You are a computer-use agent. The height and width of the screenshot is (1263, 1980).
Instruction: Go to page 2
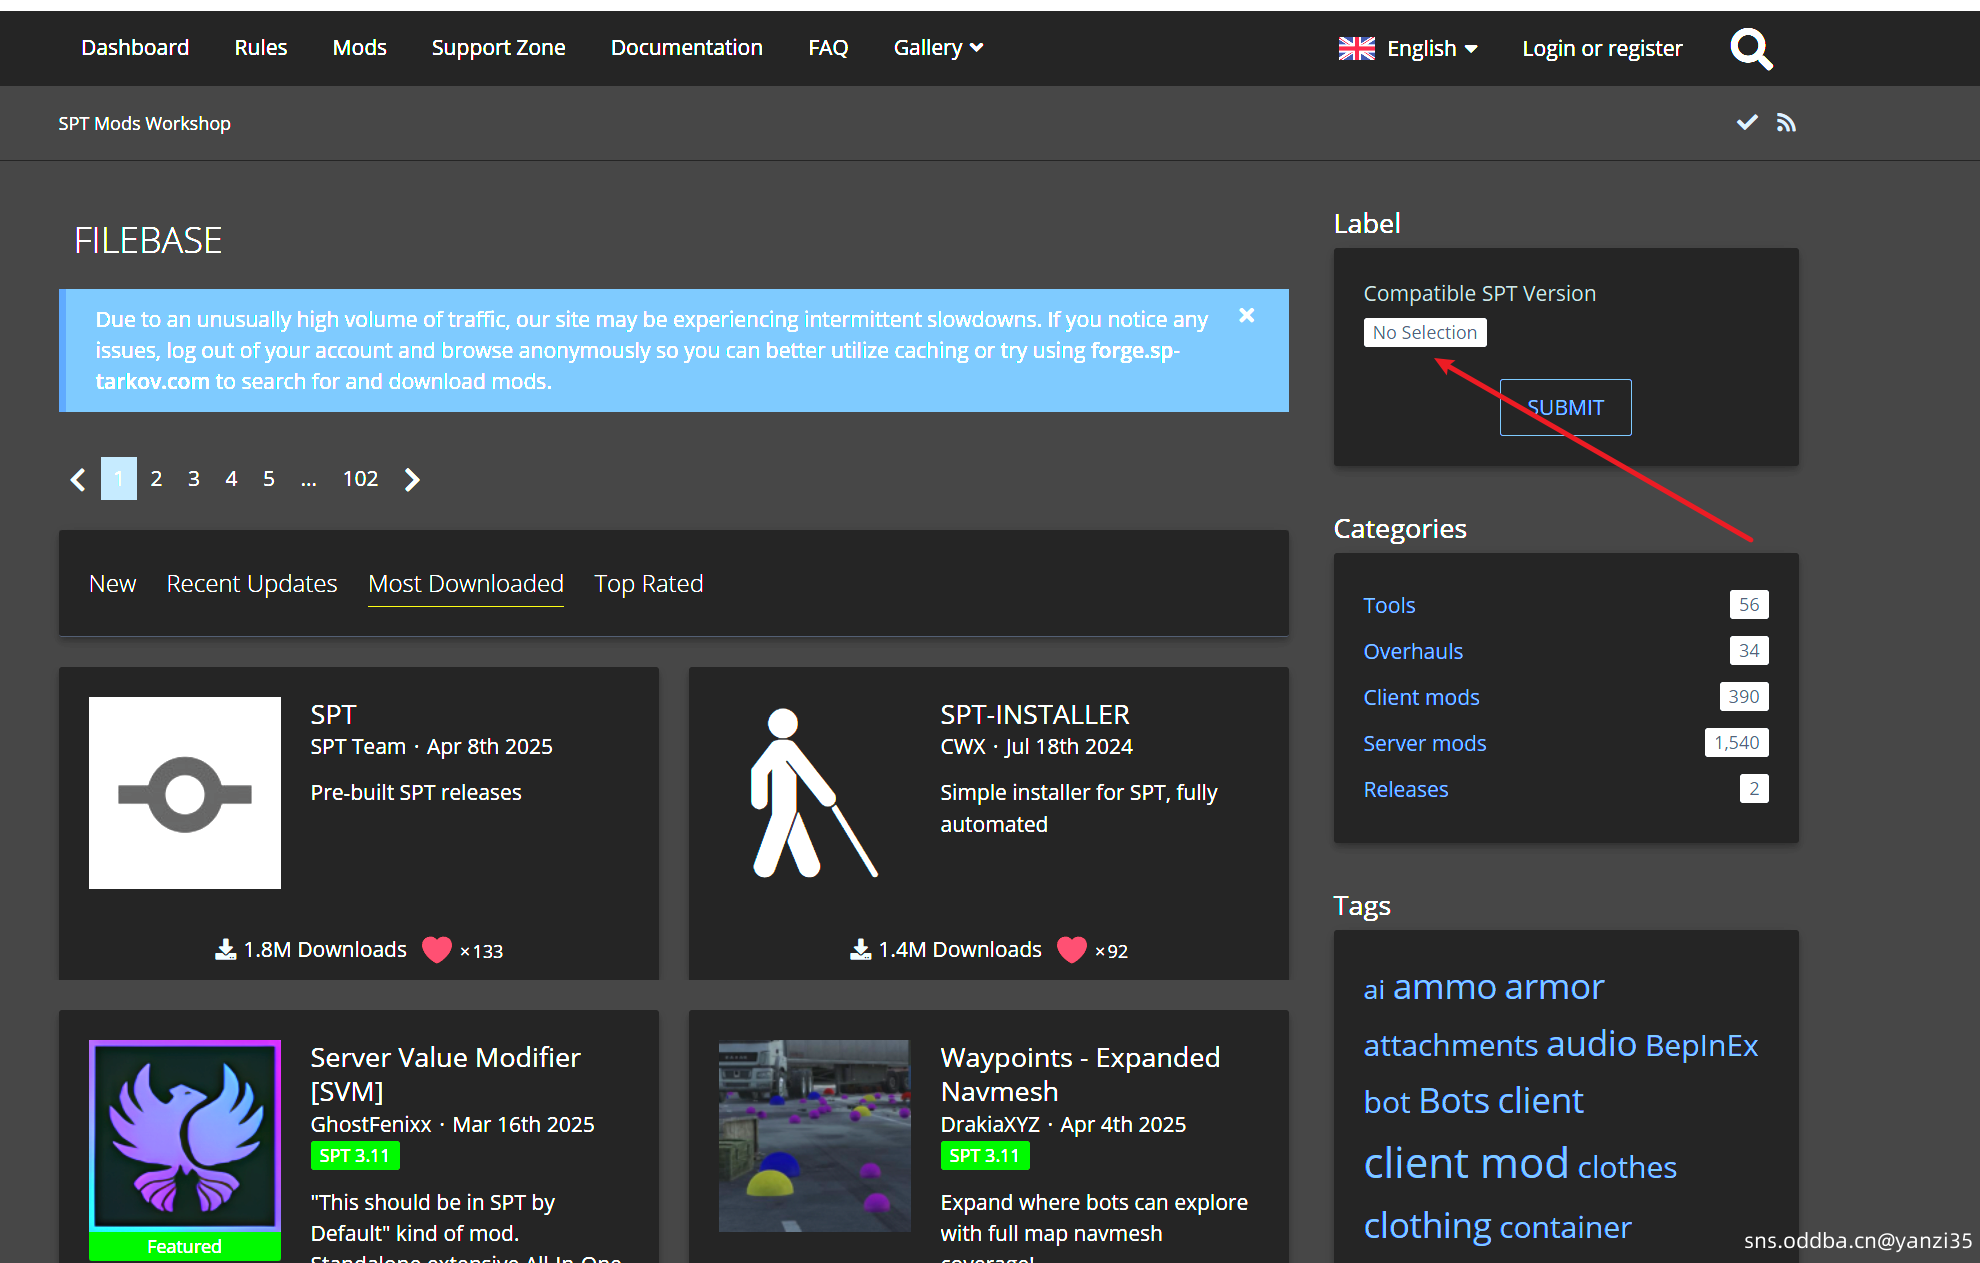click(156, 479)
